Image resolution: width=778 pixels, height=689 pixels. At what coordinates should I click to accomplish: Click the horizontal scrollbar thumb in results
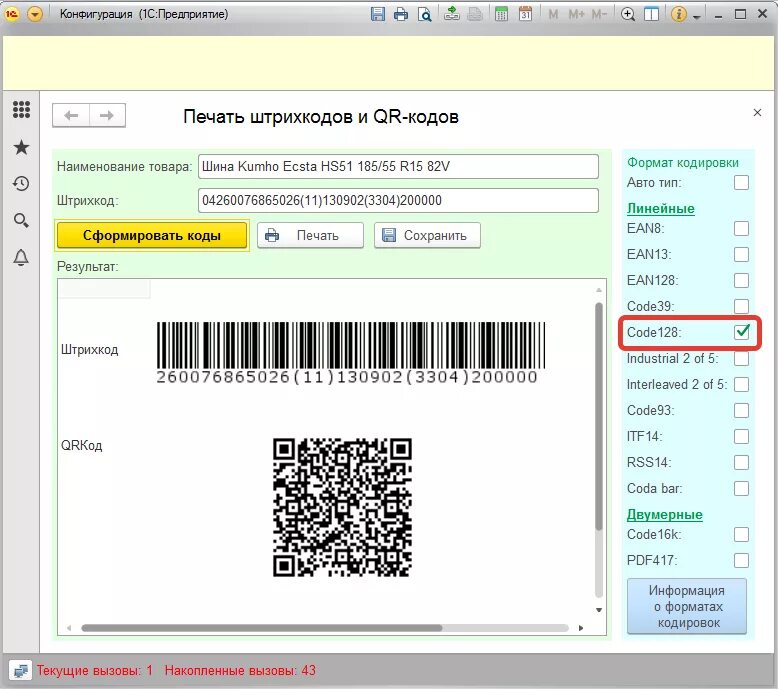[x=261, y=628]
